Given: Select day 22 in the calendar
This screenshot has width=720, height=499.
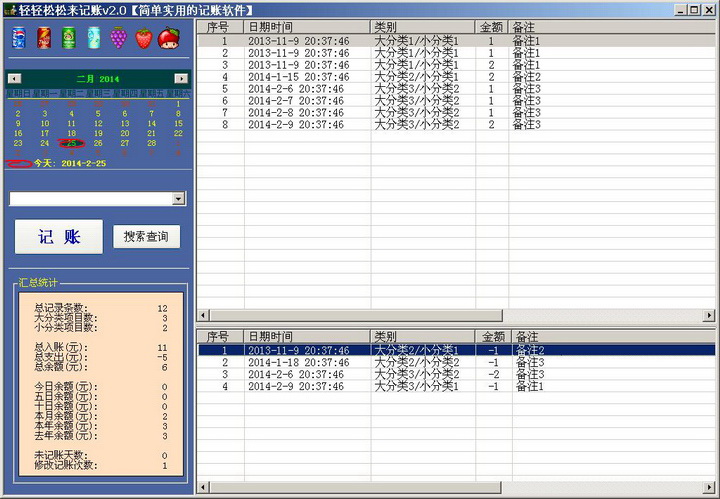Looking at the screenshot, I should (x=178, y=133).
